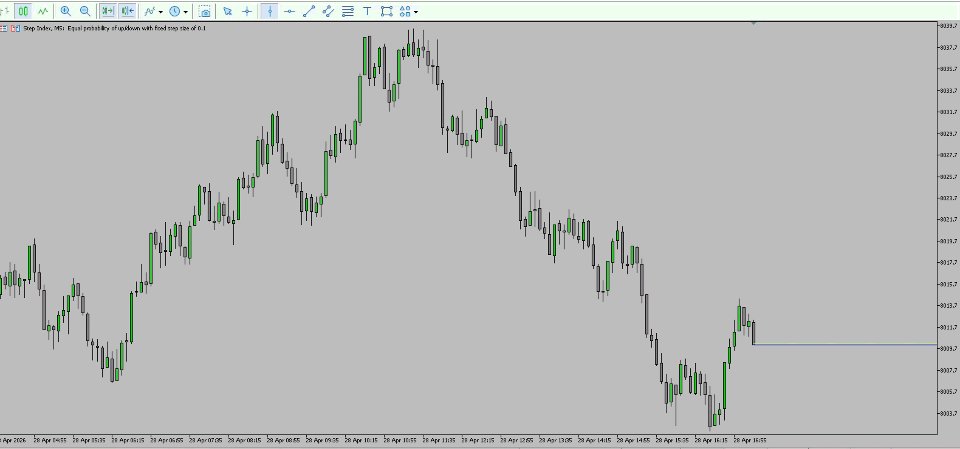The width and height of the screenshot is (960, 449).
Task: Switch to line chart type
Action: coord(42,11)
